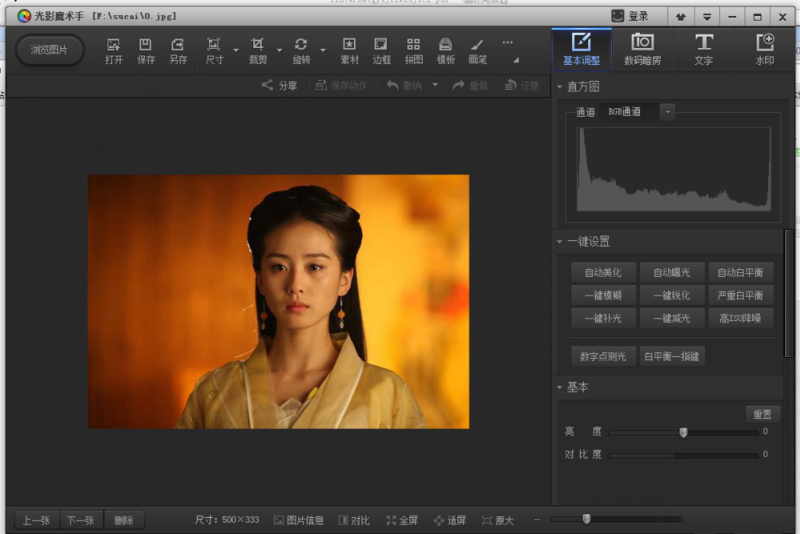800x534 pixels.
Task: Apply 严重白平衡 correction
Action: point(740,295)
